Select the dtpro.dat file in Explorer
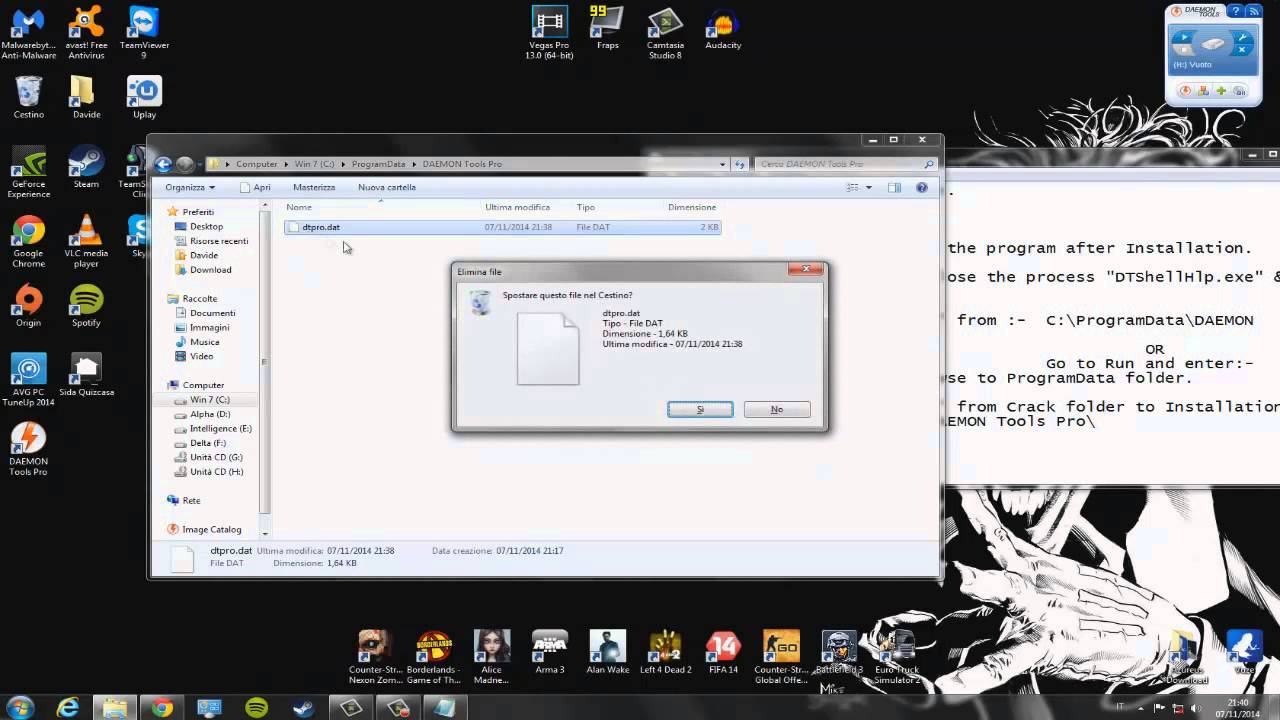Screen dimensions: 1280x720 coord(502,227)
